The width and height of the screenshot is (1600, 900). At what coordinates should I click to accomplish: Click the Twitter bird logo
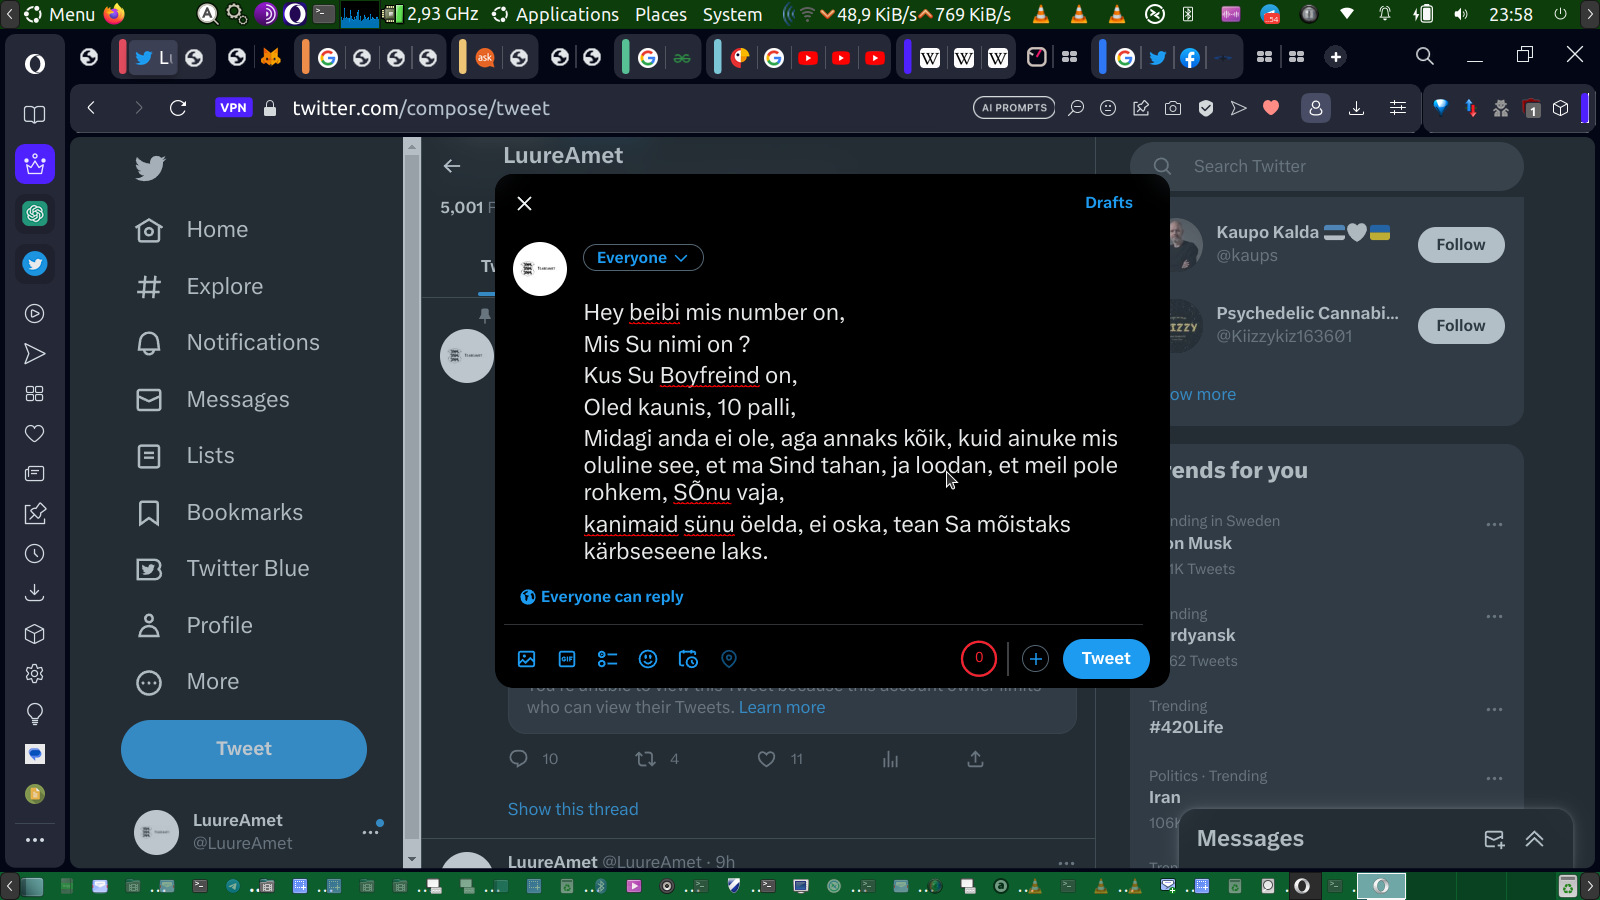click(x=150, y=168)
